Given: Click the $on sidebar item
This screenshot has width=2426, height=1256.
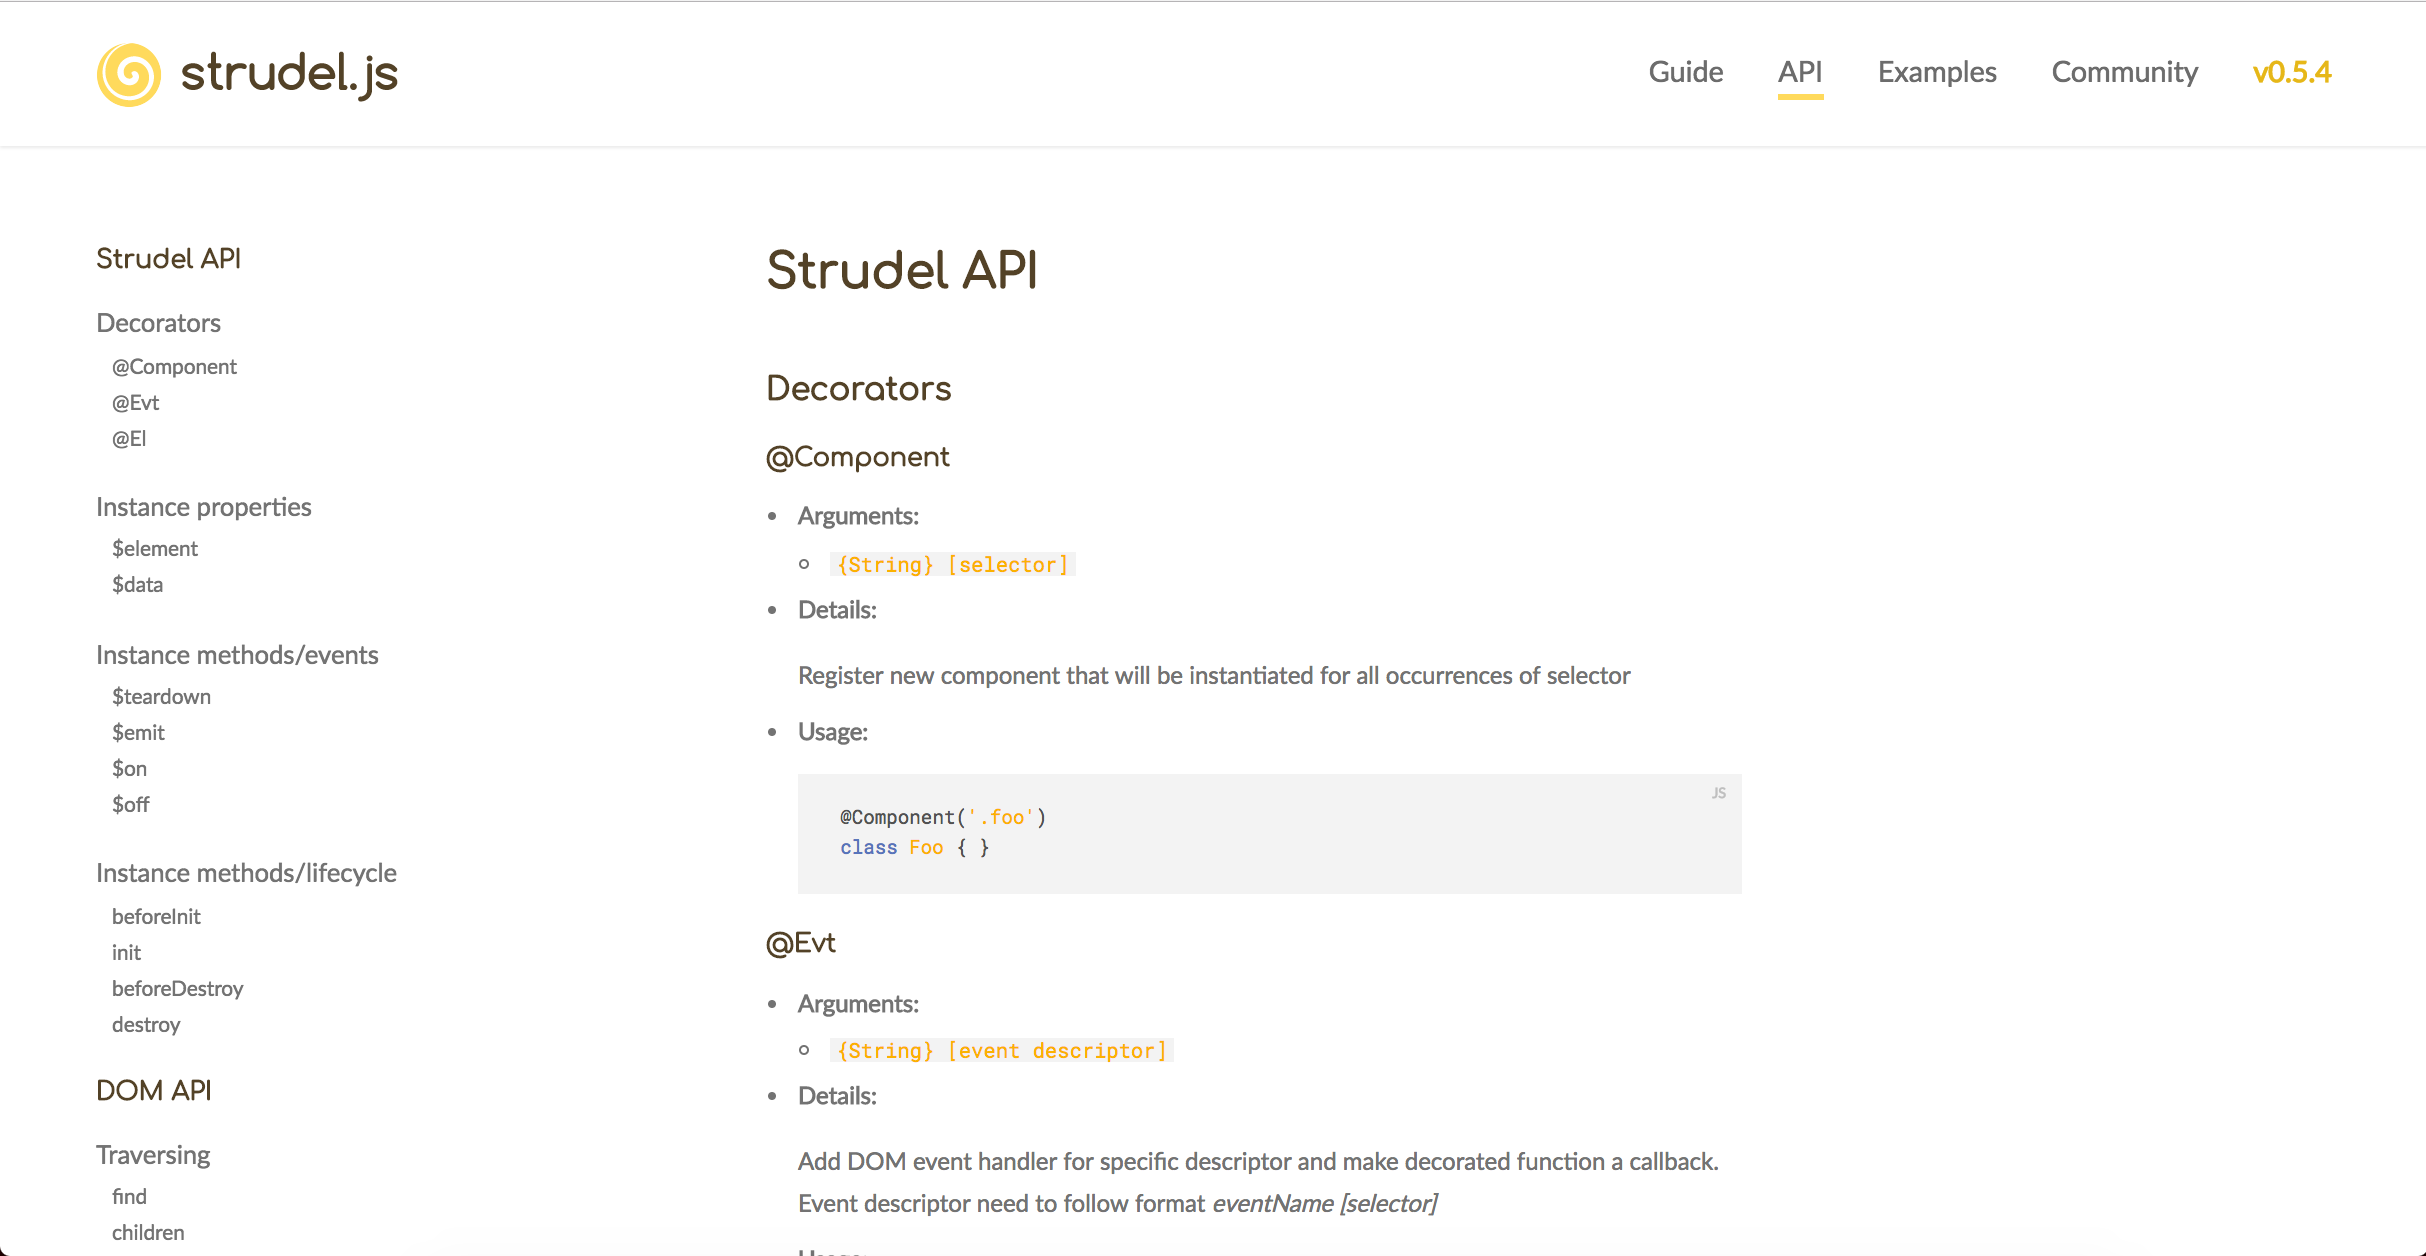Looking at the screenshot, I should pos(129,768).
